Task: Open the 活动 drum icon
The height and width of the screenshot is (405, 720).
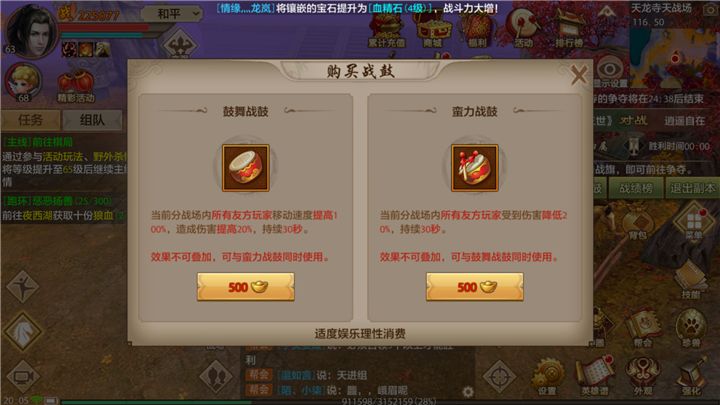Action: coord(523,28)
